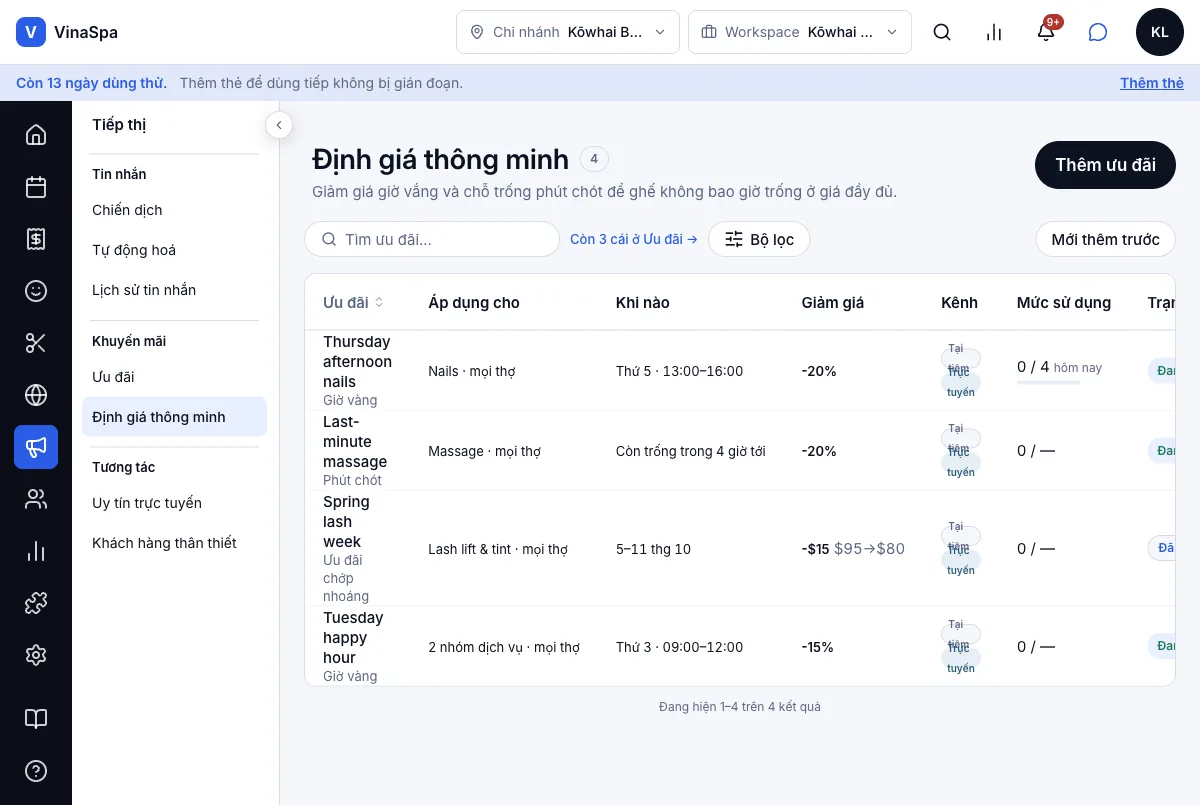The height and width of the screenshot is (805, 1200).
Task: Click the Tìm ưu đãi search field
Action: 432,239
